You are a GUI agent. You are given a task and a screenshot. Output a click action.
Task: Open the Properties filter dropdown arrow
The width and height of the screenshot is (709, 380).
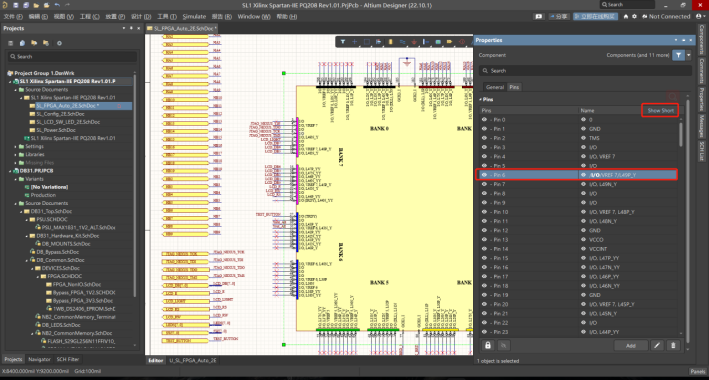688,55
